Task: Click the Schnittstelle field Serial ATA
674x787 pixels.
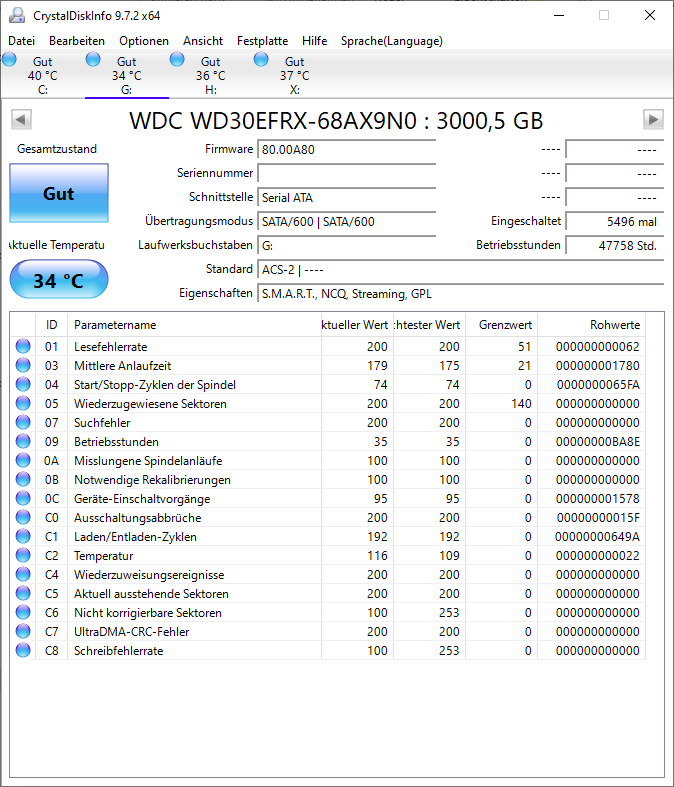Action: [346, 198]
